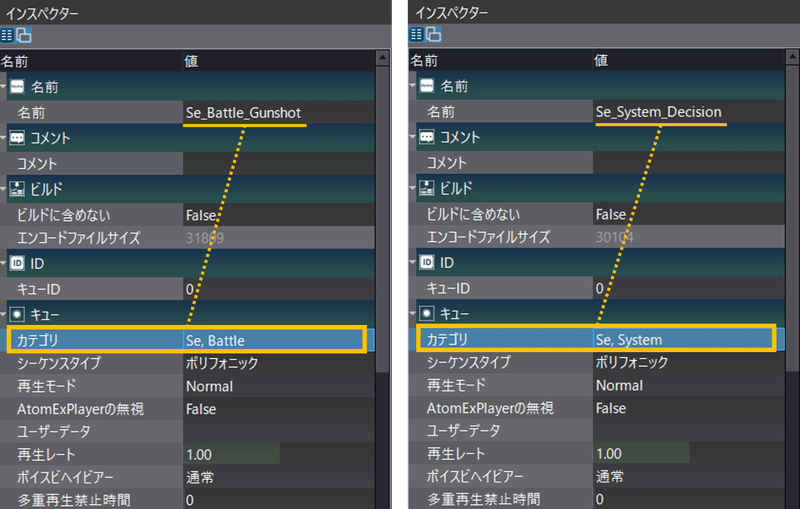This screenshot has height=509, width=800.
Task: Click 再生モード Normal value in right inspector
Action: 688,385
